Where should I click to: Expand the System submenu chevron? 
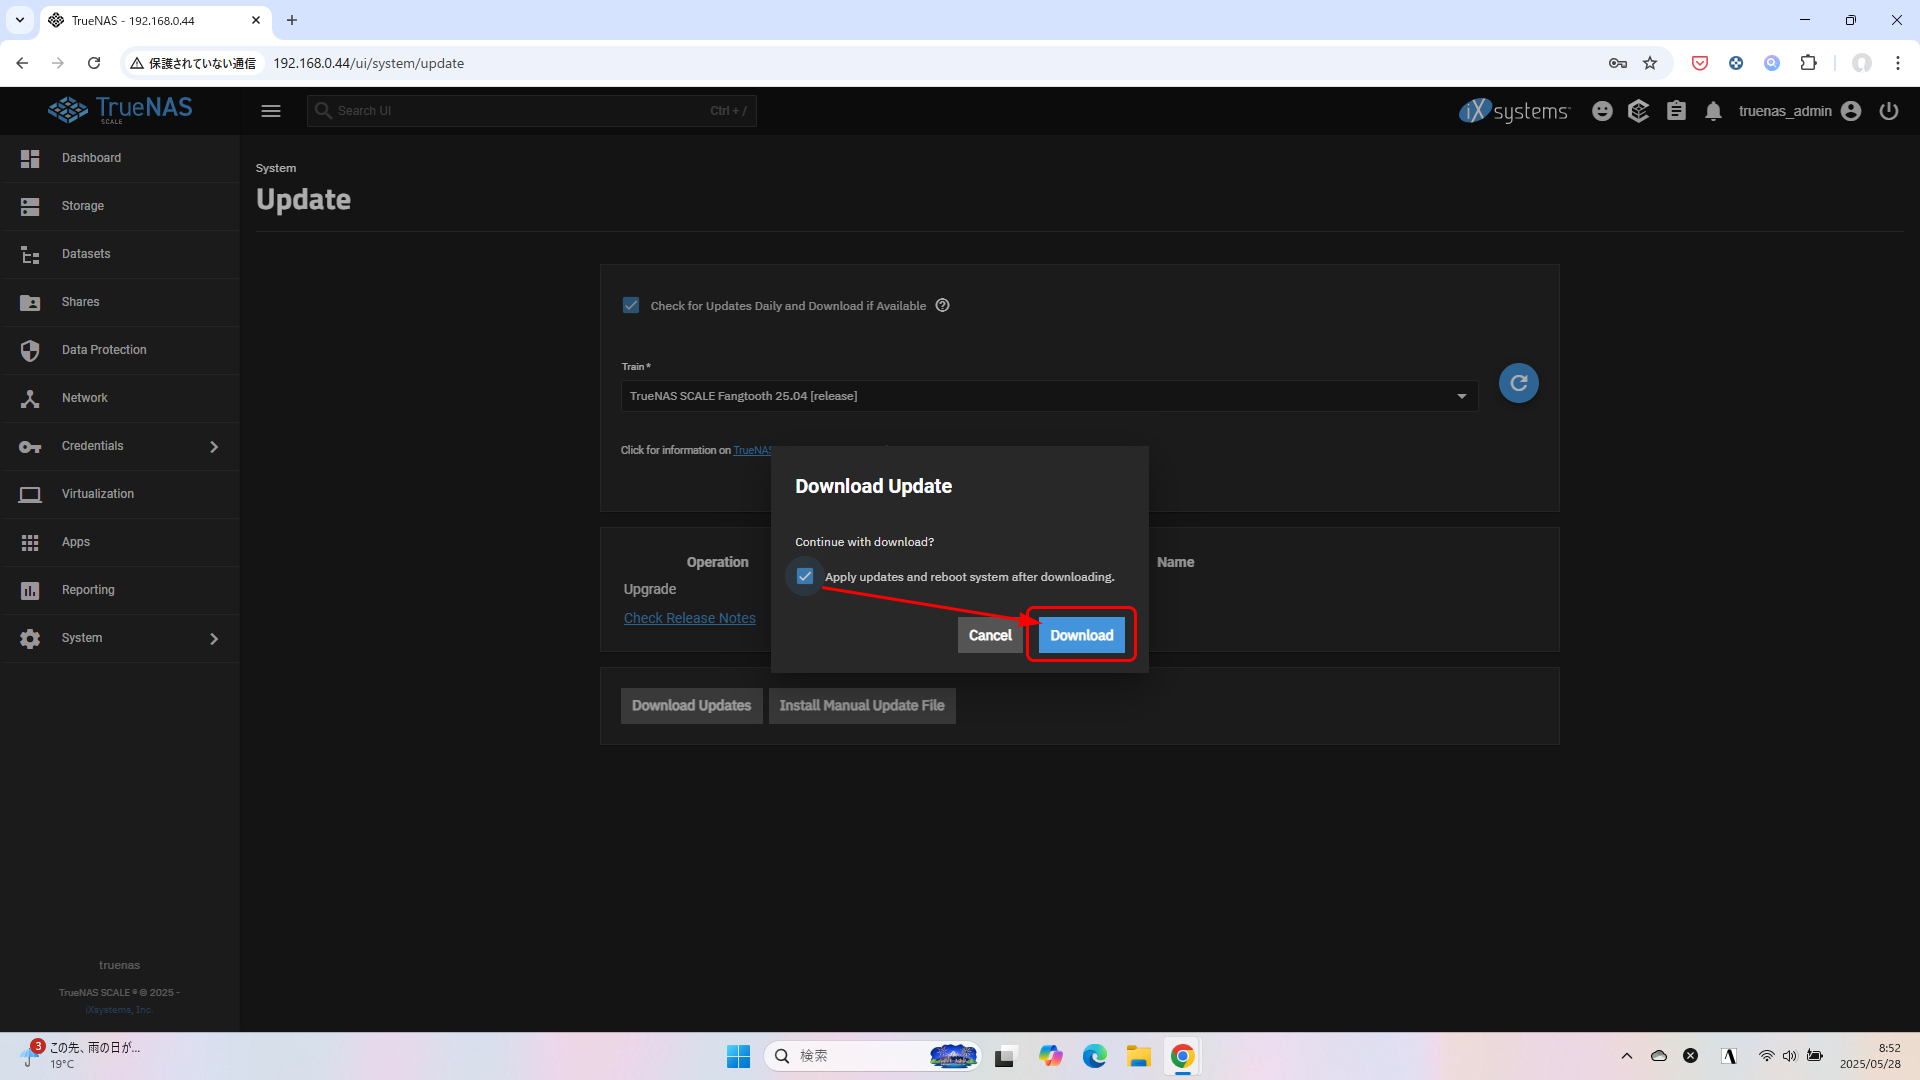click(213, 638)
